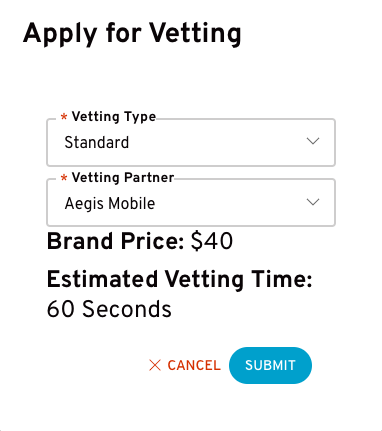The width and height of the screenshot is (382, 431).
Task: Click the red asterisk before Vetting Partner
Action: tap(64, 178)
